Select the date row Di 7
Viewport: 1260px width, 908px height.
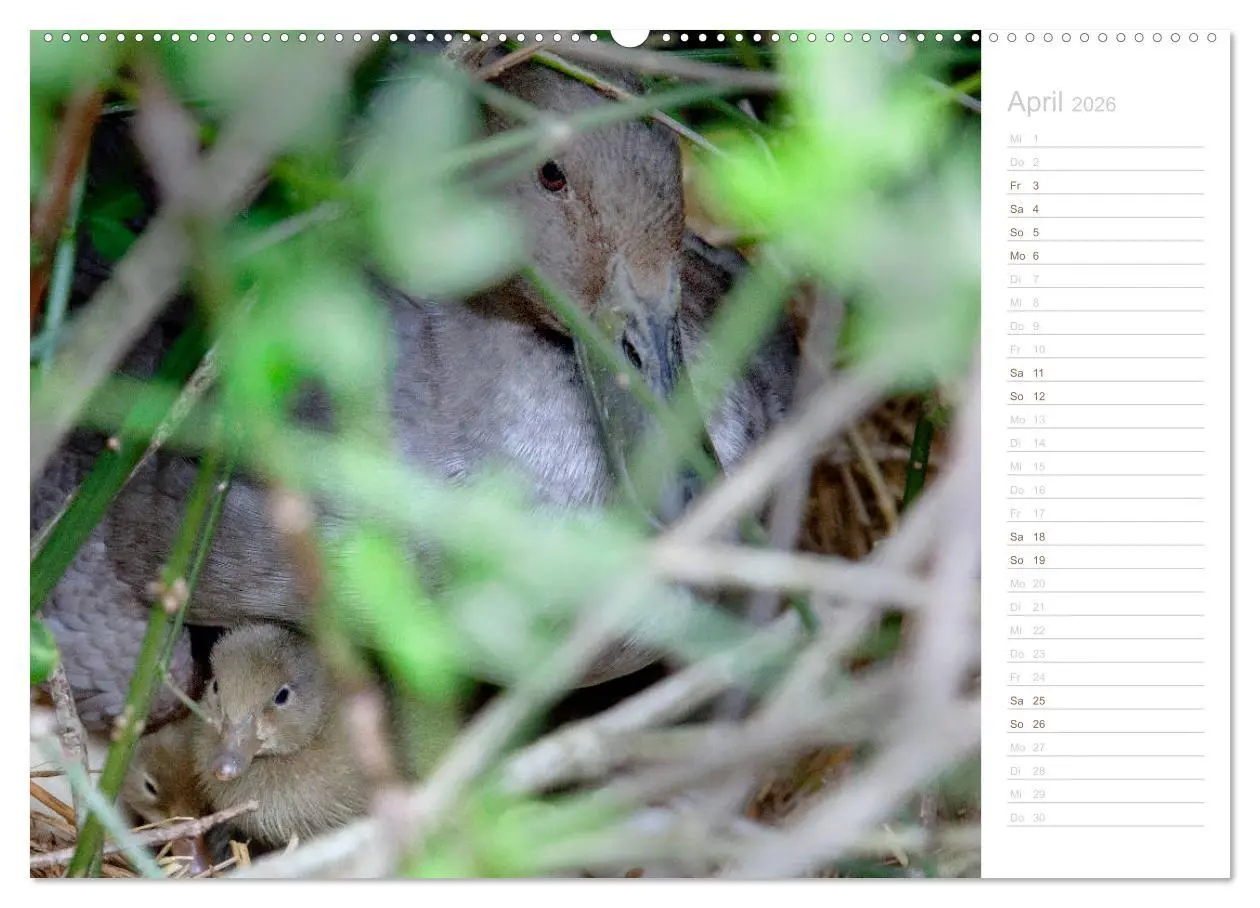click(1105, 278)
